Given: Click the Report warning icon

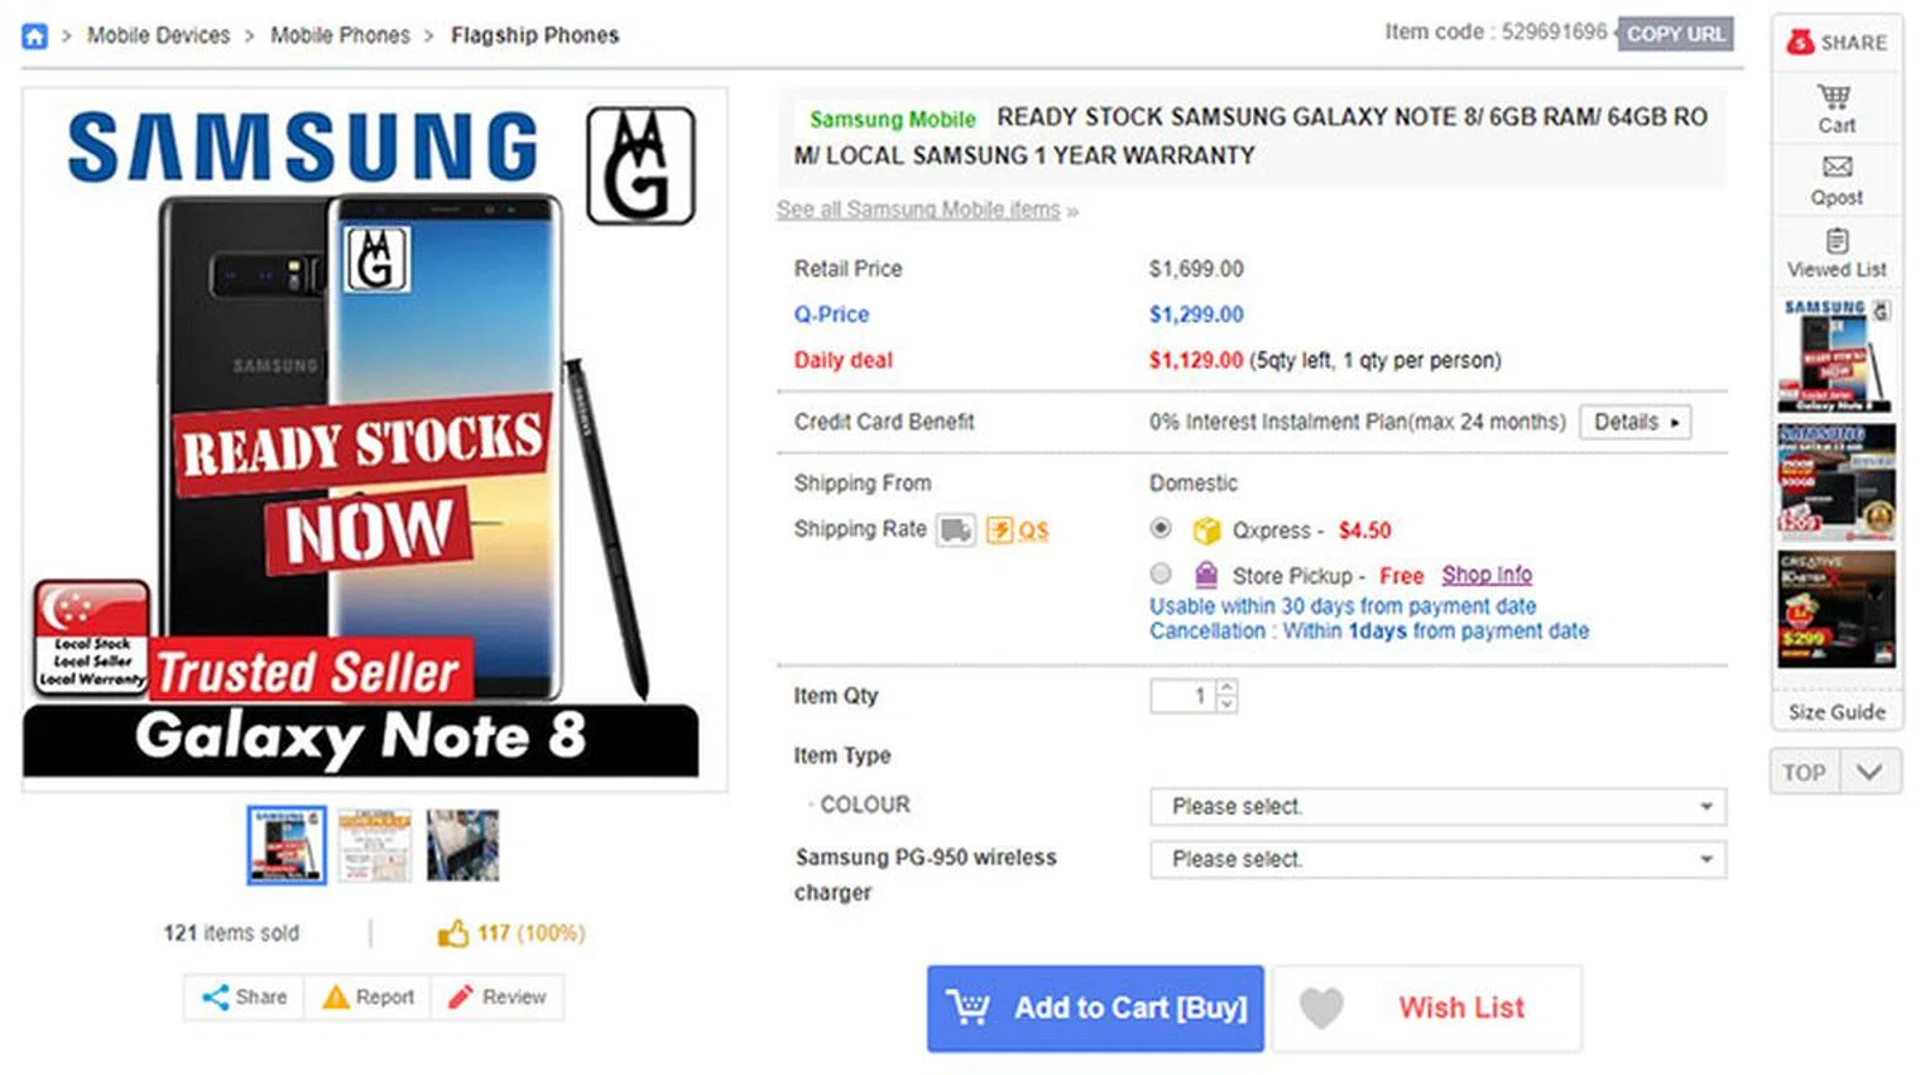Looking at the screenshot, I should pos(336,997).
